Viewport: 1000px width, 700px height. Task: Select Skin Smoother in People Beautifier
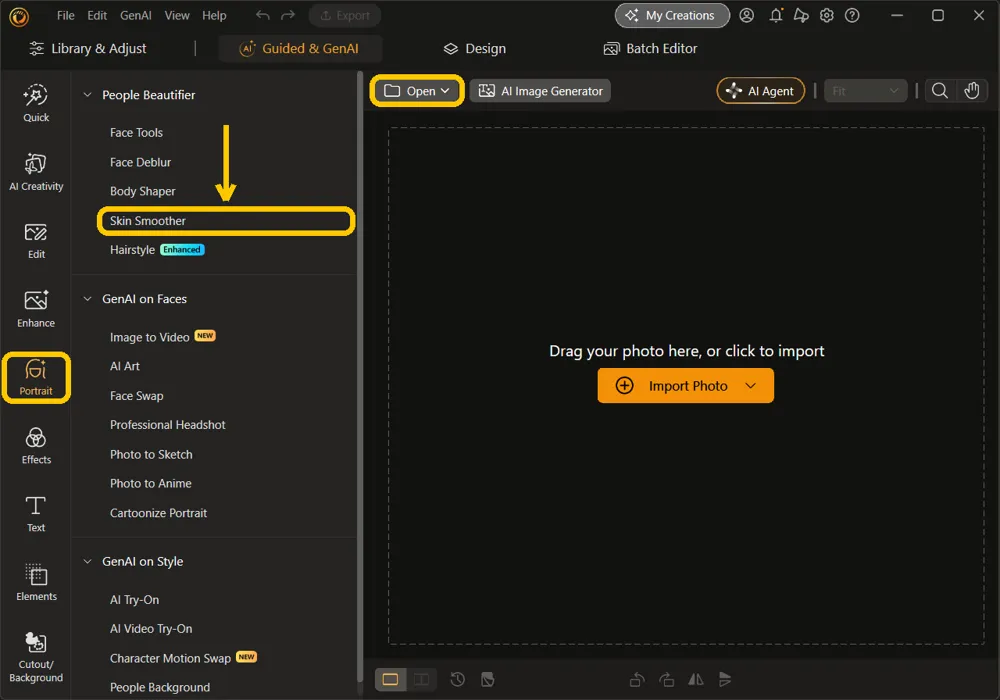click(226, 221)
